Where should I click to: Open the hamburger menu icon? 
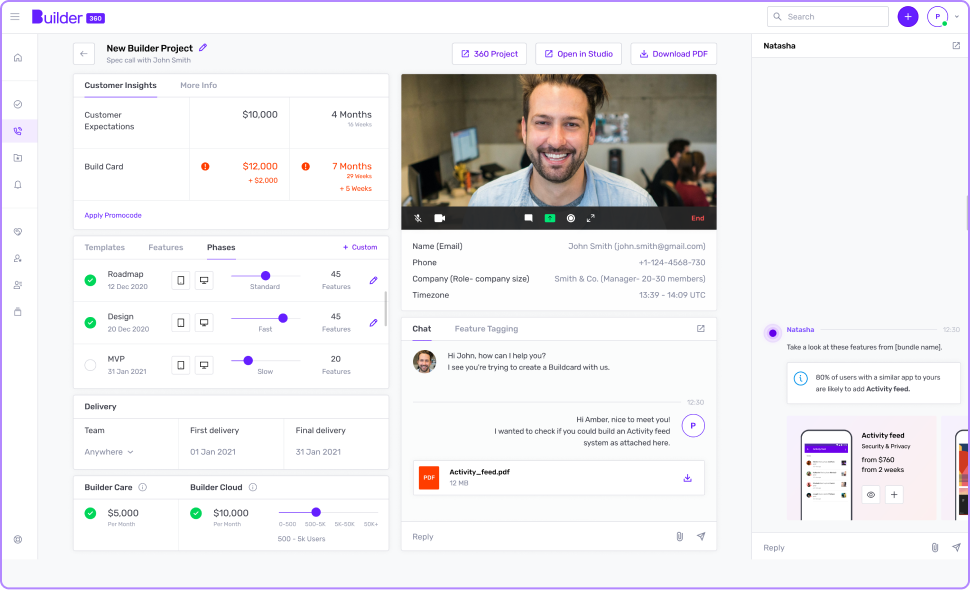tap(15, 17)
